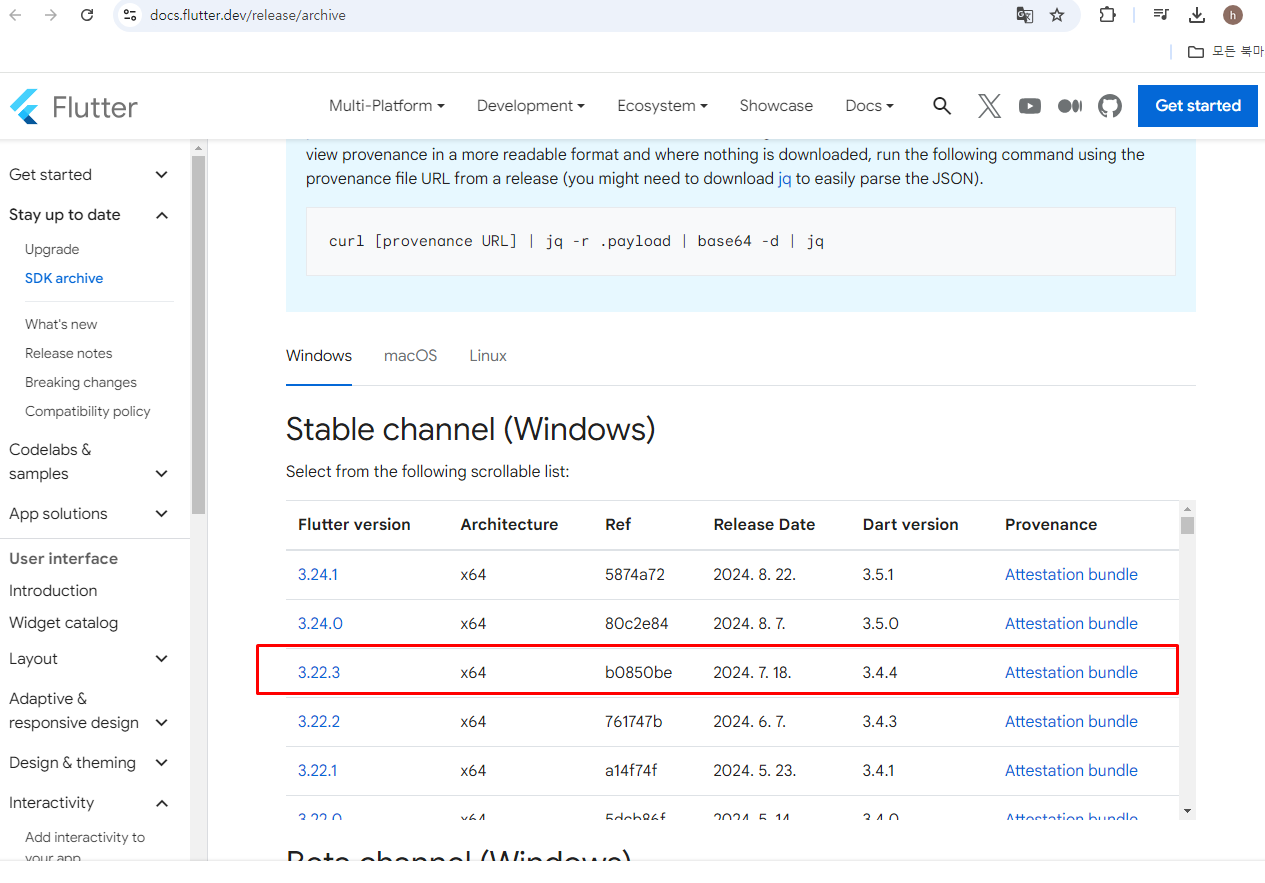1265x883 pixels.
Task: Open the browser extensions puzzle icon
Action: coord(1107,15)
